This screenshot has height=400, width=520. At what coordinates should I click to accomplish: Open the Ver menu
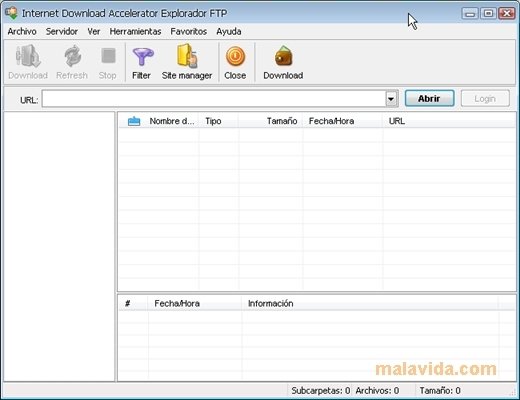coord(94,31)
